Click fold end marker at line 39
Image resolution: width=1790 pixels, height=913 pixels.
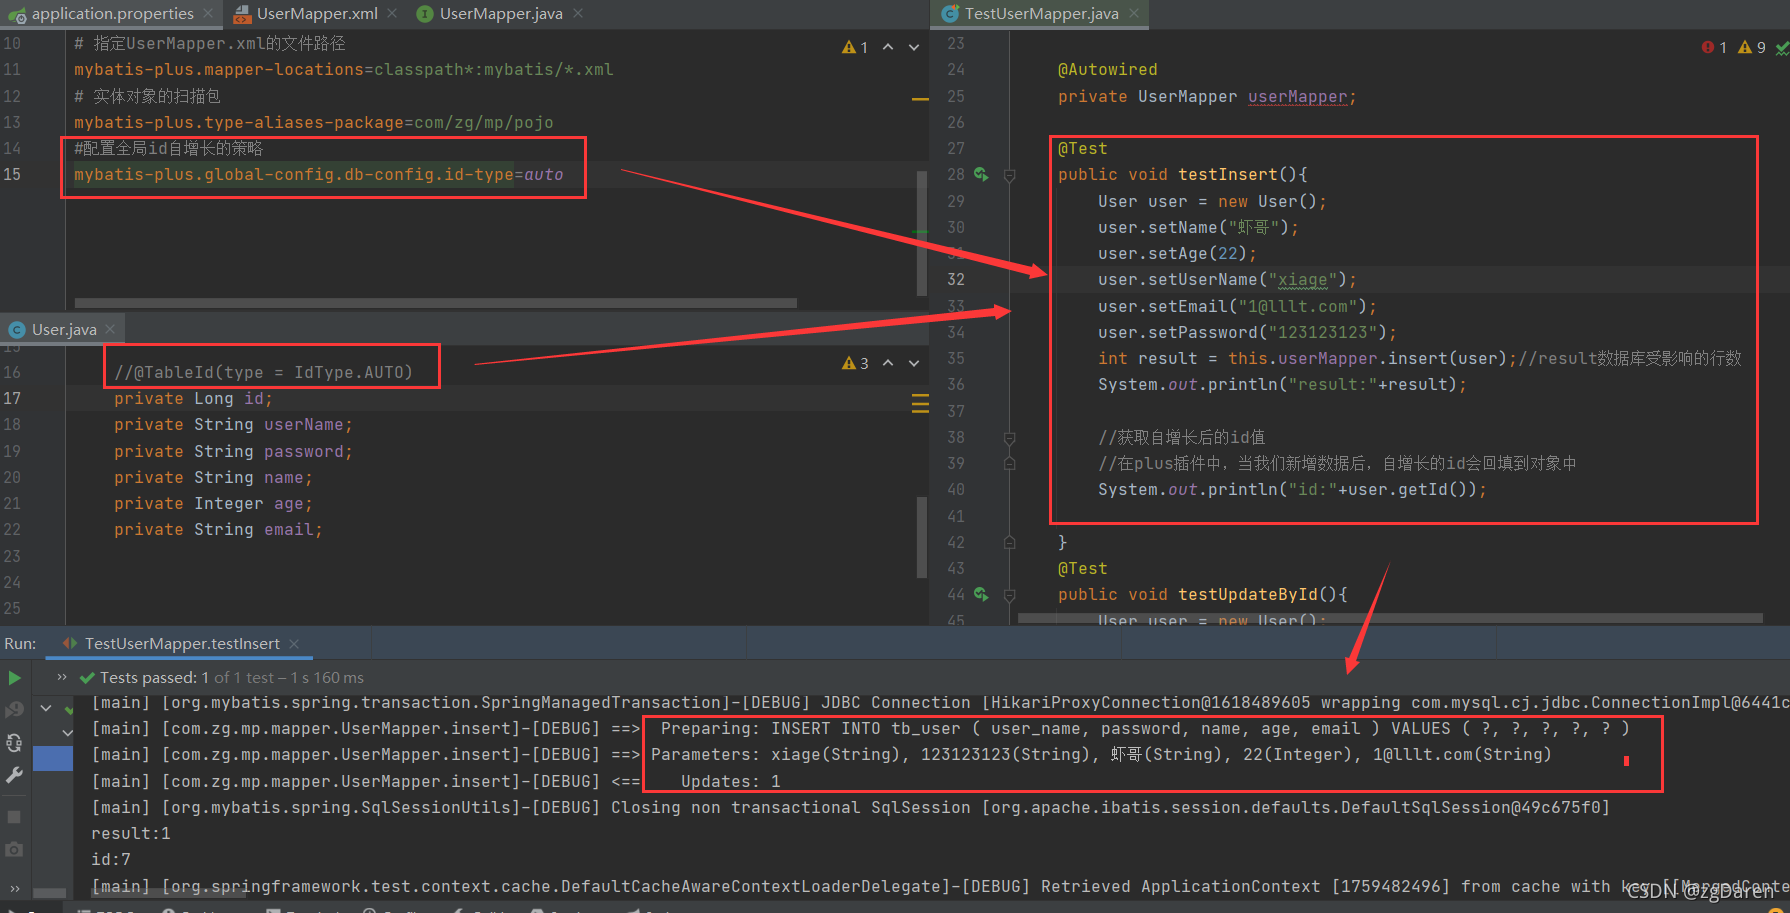coord(1009,463)
